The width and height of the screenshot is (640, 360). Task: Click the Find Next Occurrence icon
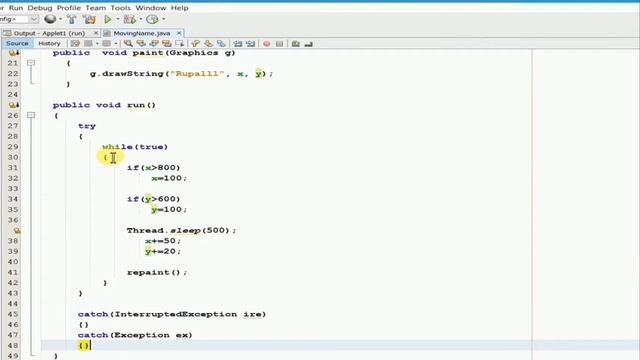tap(154, 43)
